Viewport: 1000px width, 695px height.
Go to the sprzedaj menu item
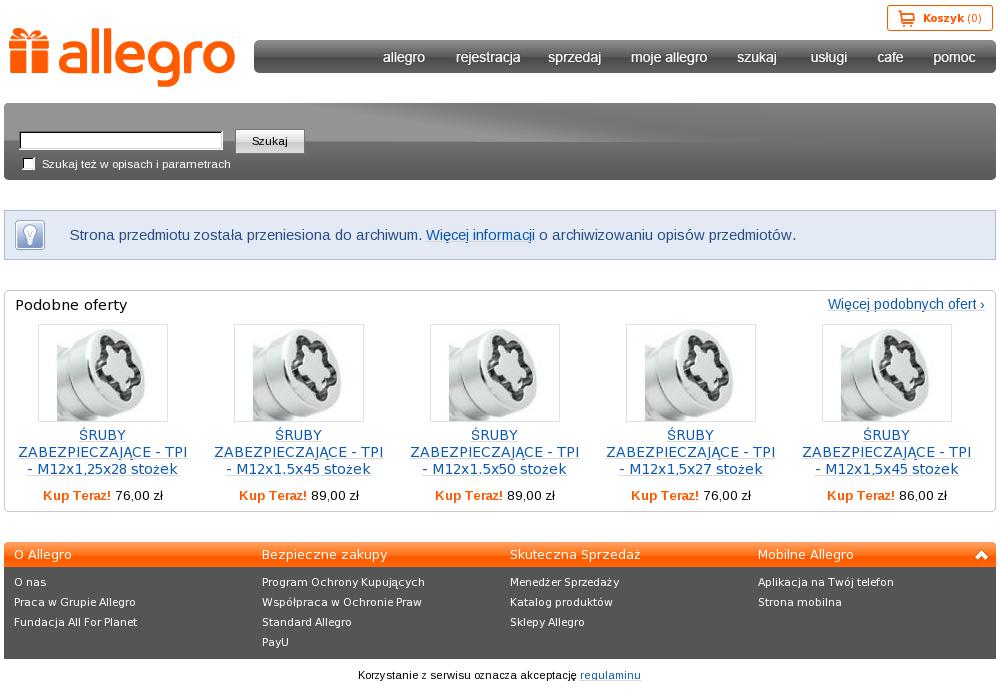click(x=575, y=57)
